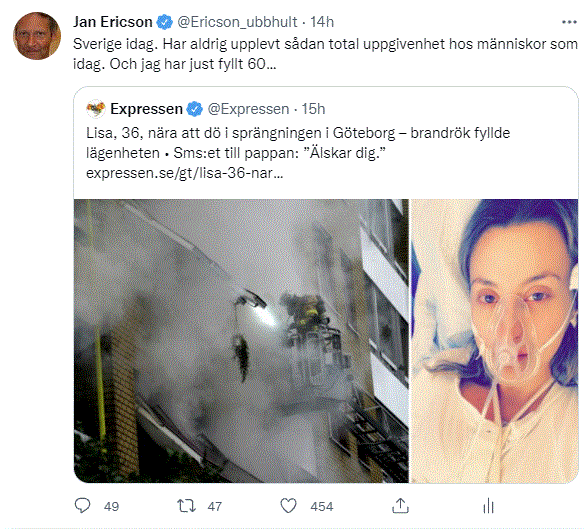The height and width of the screenshot is (531, 586).
Task: Open the three-dot more options menu
Action: (569, 22)
